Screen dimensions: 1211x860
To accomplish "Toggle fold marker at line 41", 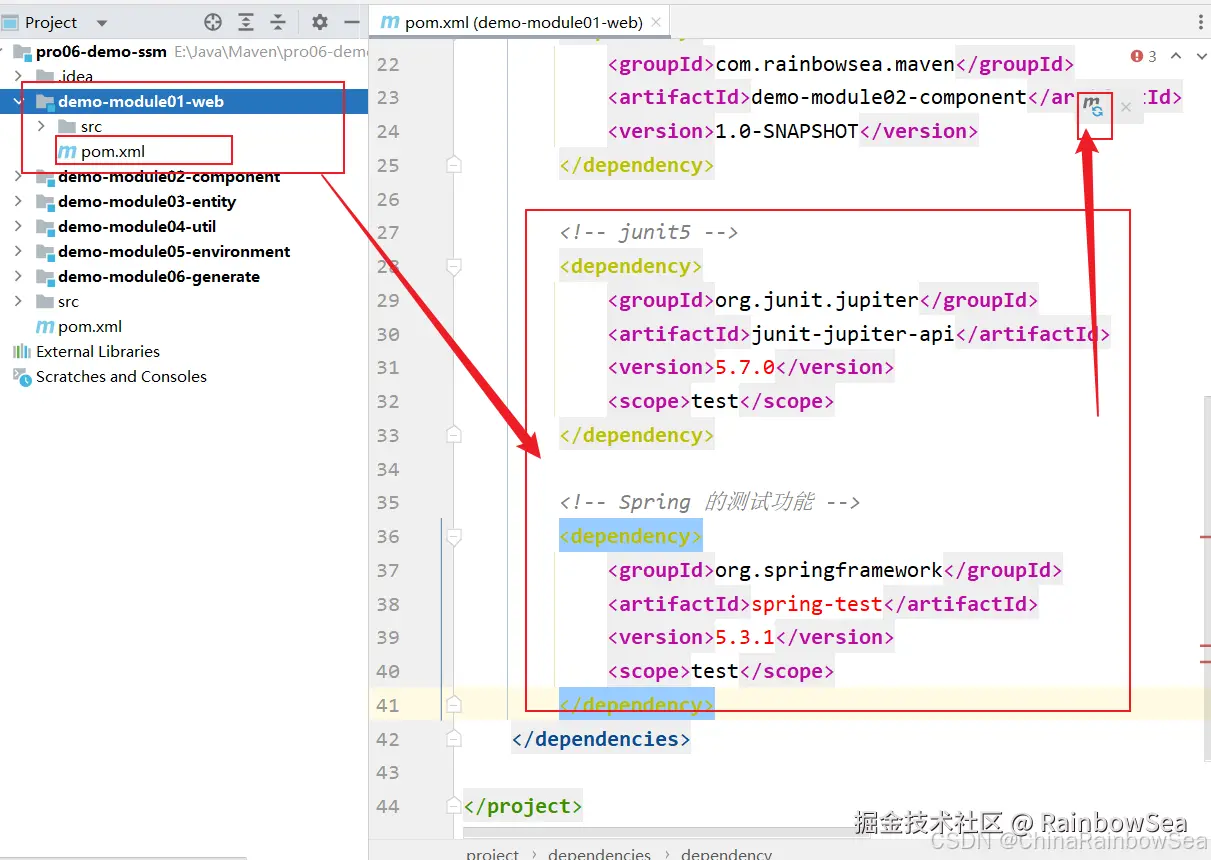I will [454, 705].
